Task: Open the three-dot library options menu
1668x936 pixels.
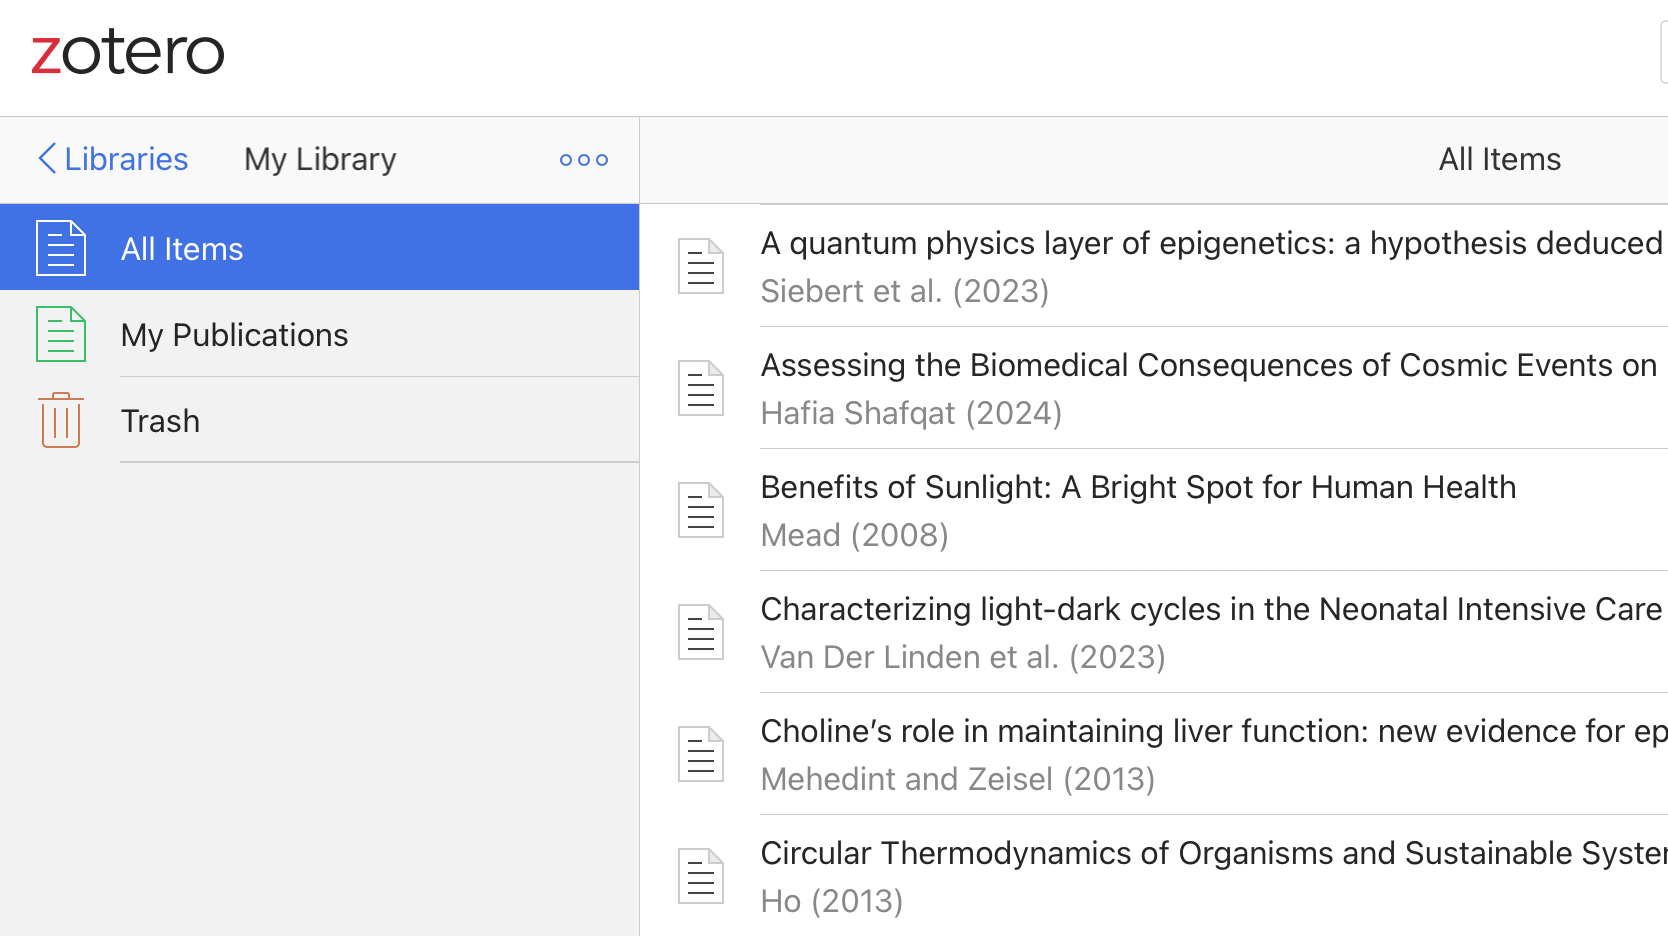Action: click(x=584, y=160)
